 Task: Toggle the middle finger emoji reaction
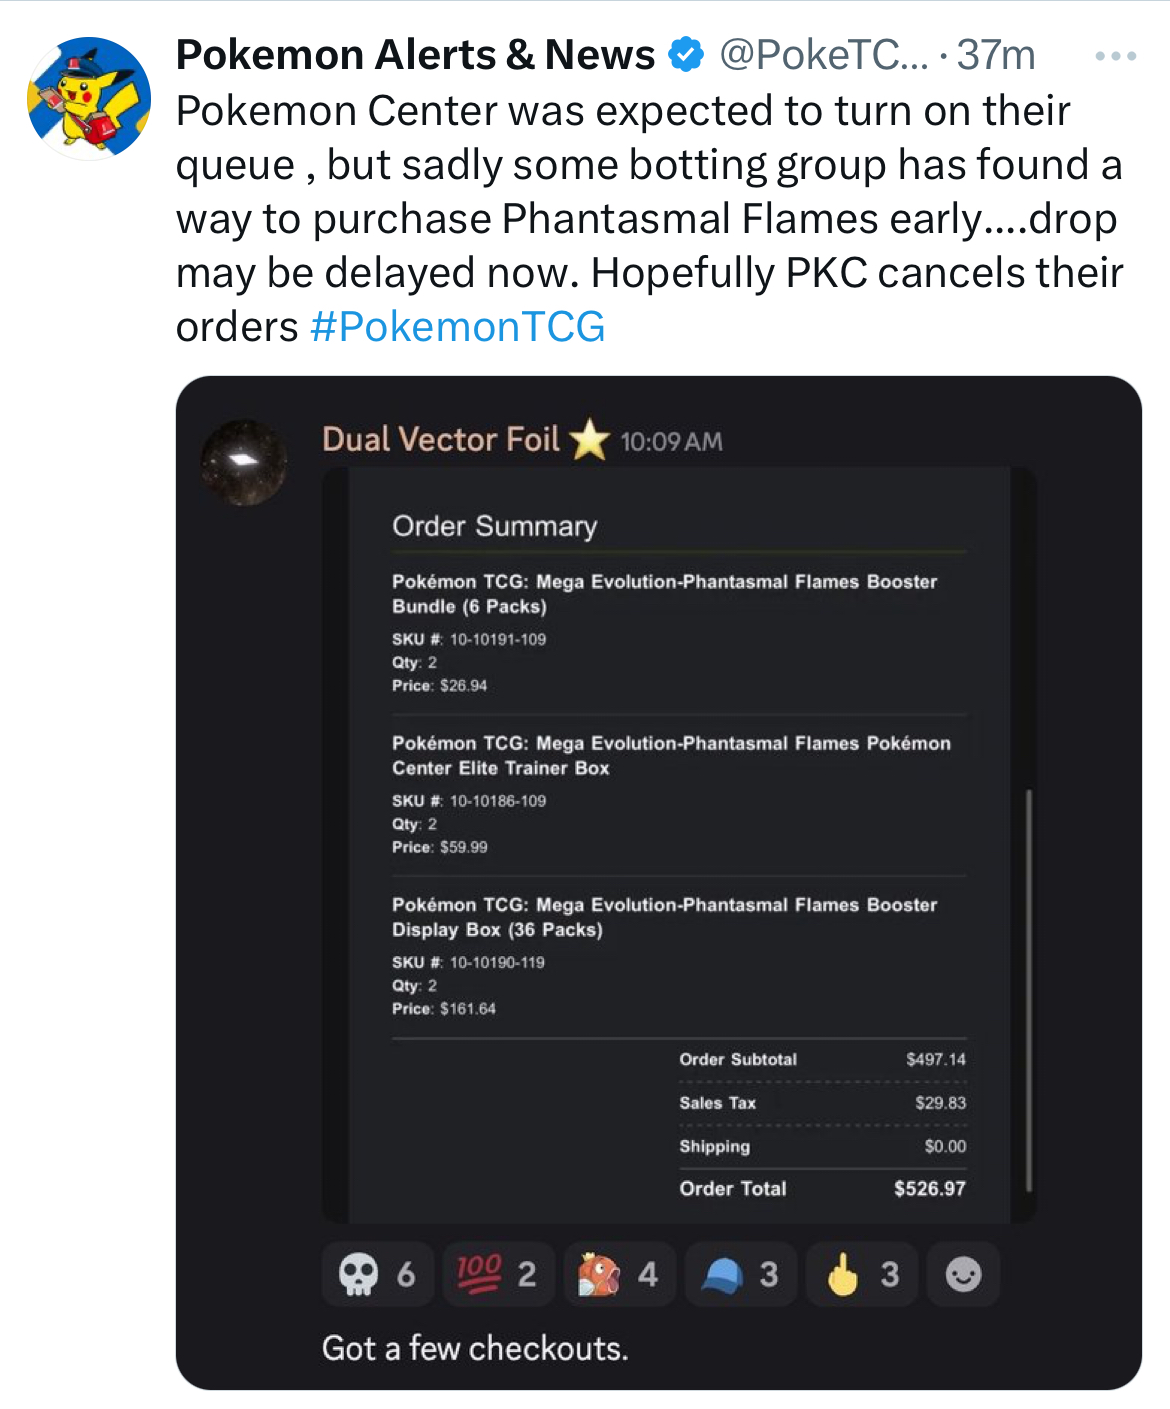click(861, 1274)
